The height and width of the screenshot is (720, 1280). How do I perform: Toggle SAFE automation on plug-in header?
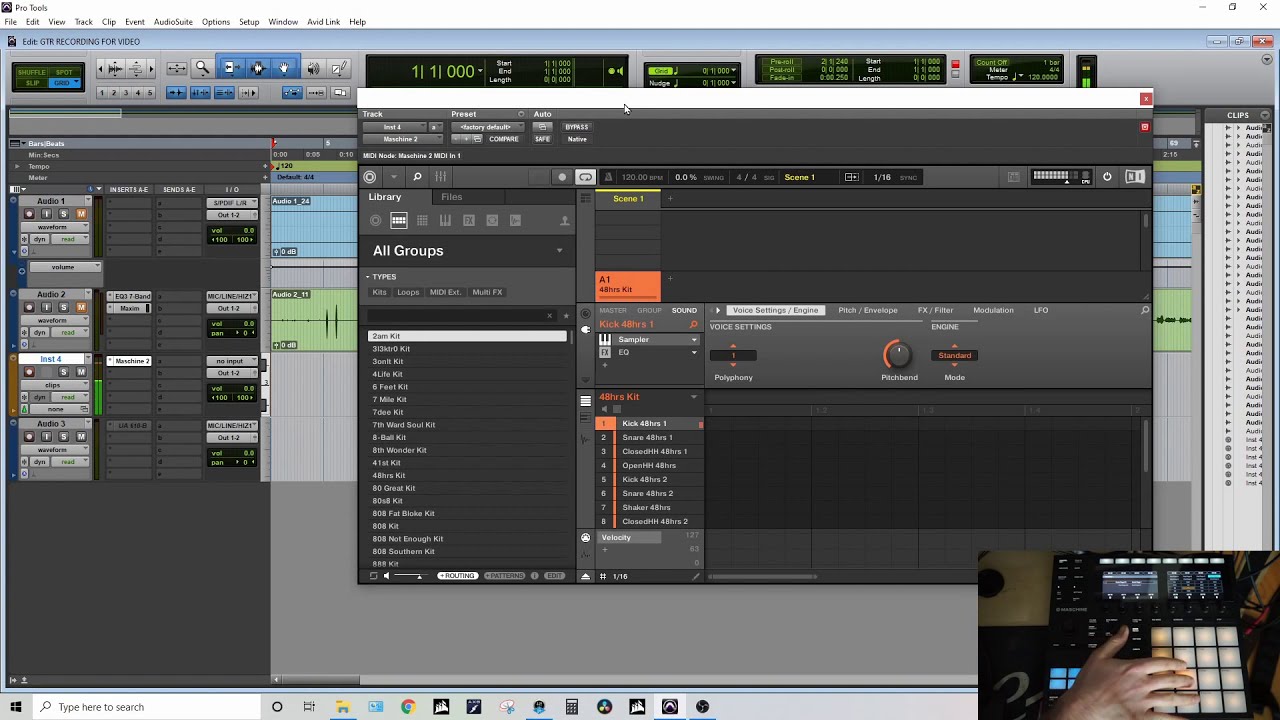542,139
